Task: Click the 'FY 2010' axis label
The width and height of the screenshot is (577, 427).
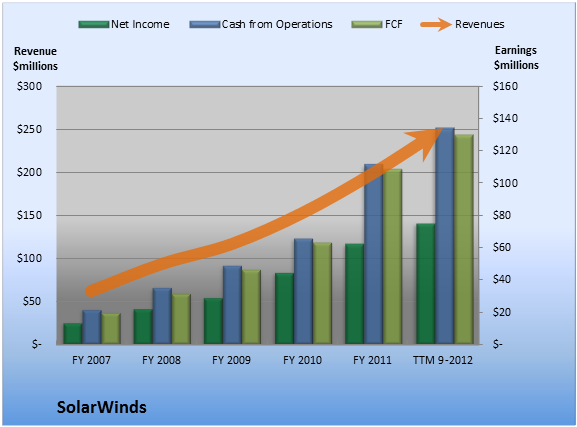Action: [302, 360]
